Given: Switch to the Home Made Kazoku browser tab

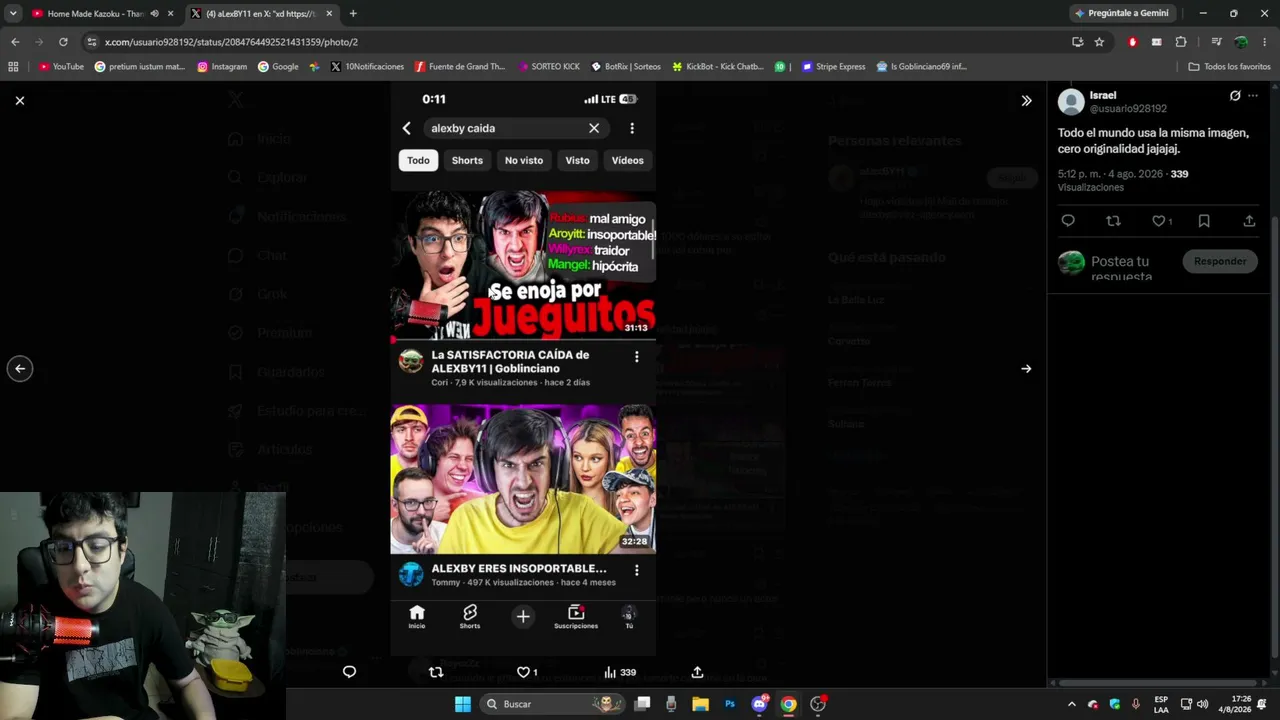Looking at the screenshot, I should point(95,14).
